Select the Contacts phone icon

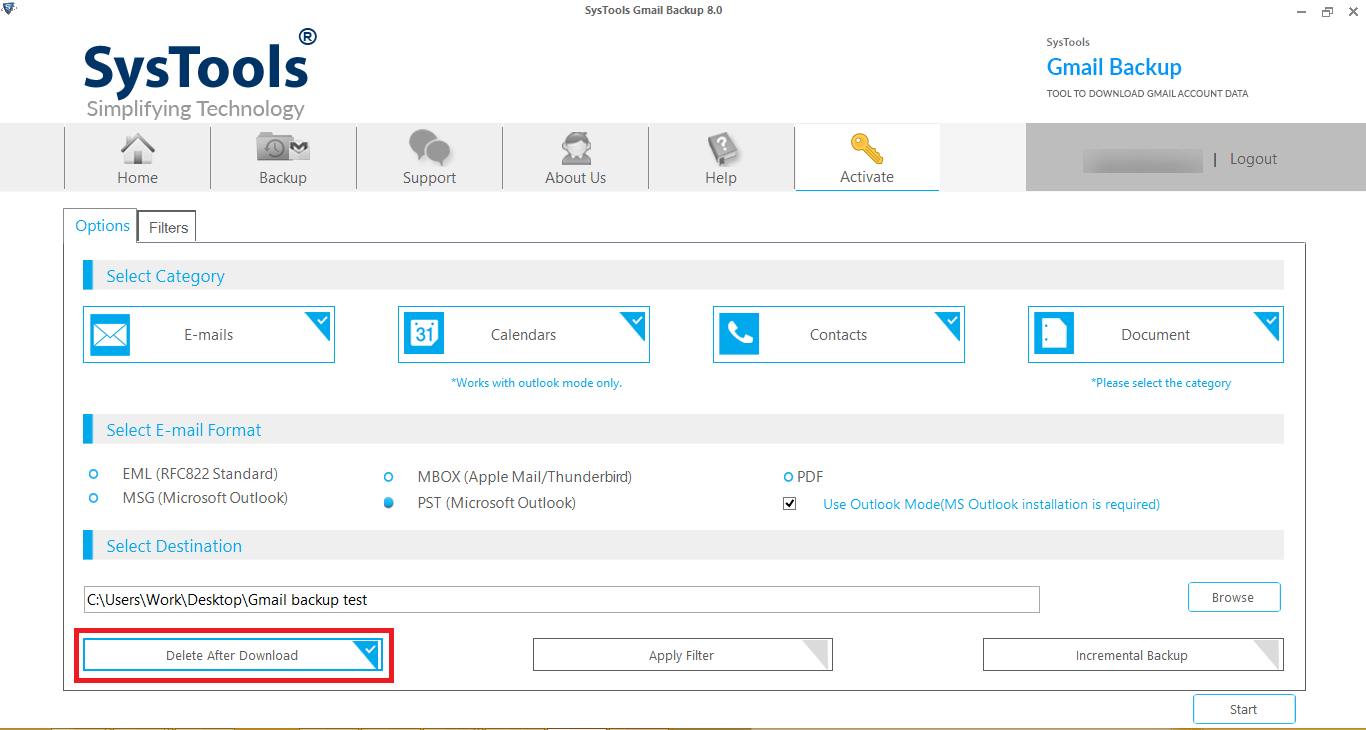(739, 334)
